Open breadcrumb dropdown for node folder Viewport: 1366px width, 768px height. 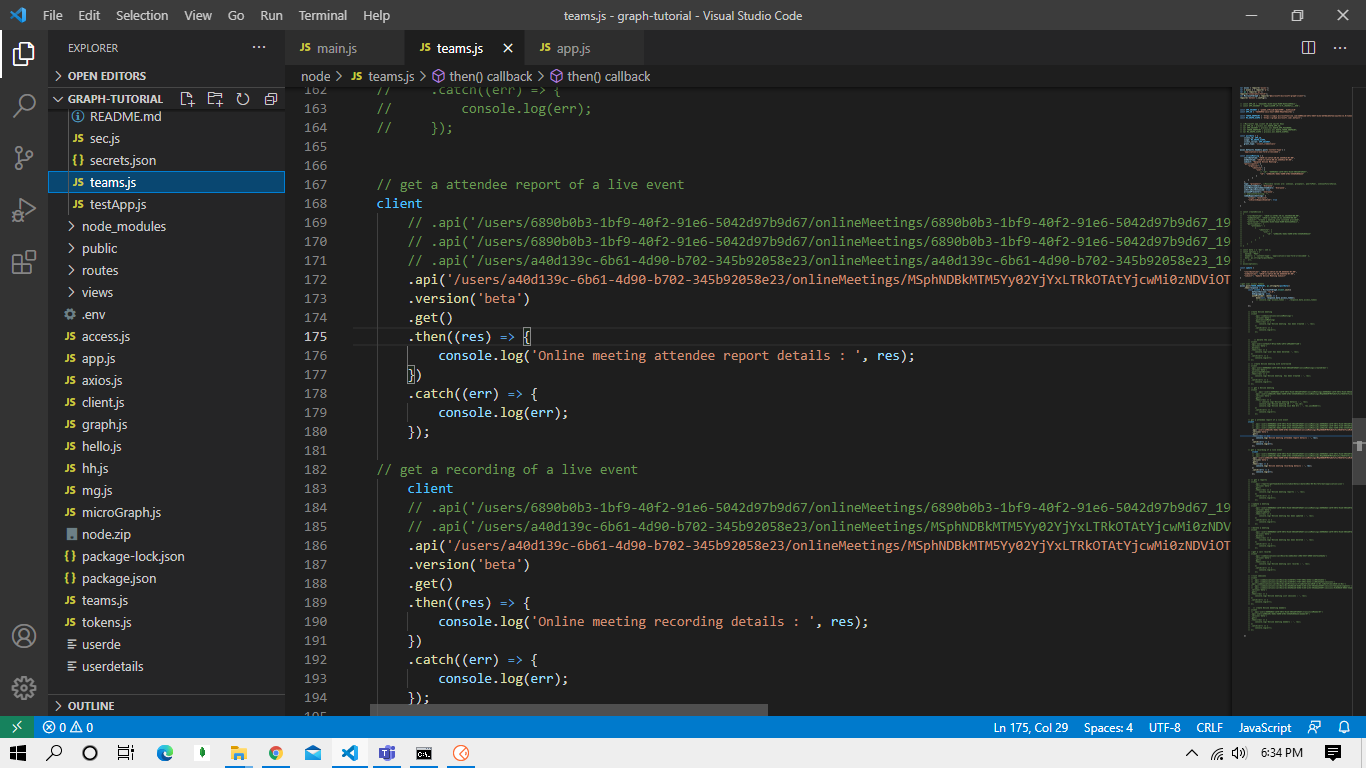coord(315,76)
